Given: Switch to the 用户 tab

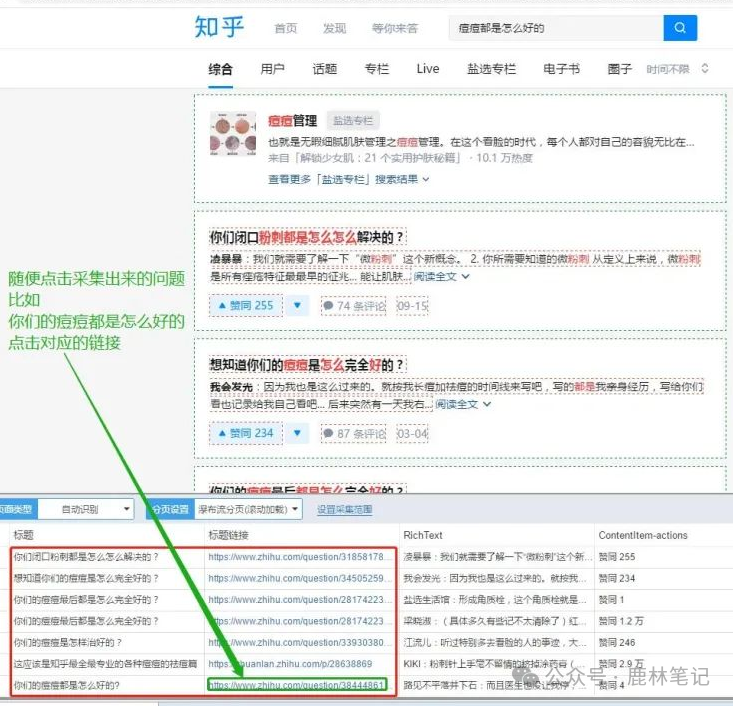Looking at the screenshot, I should [273, 69].
